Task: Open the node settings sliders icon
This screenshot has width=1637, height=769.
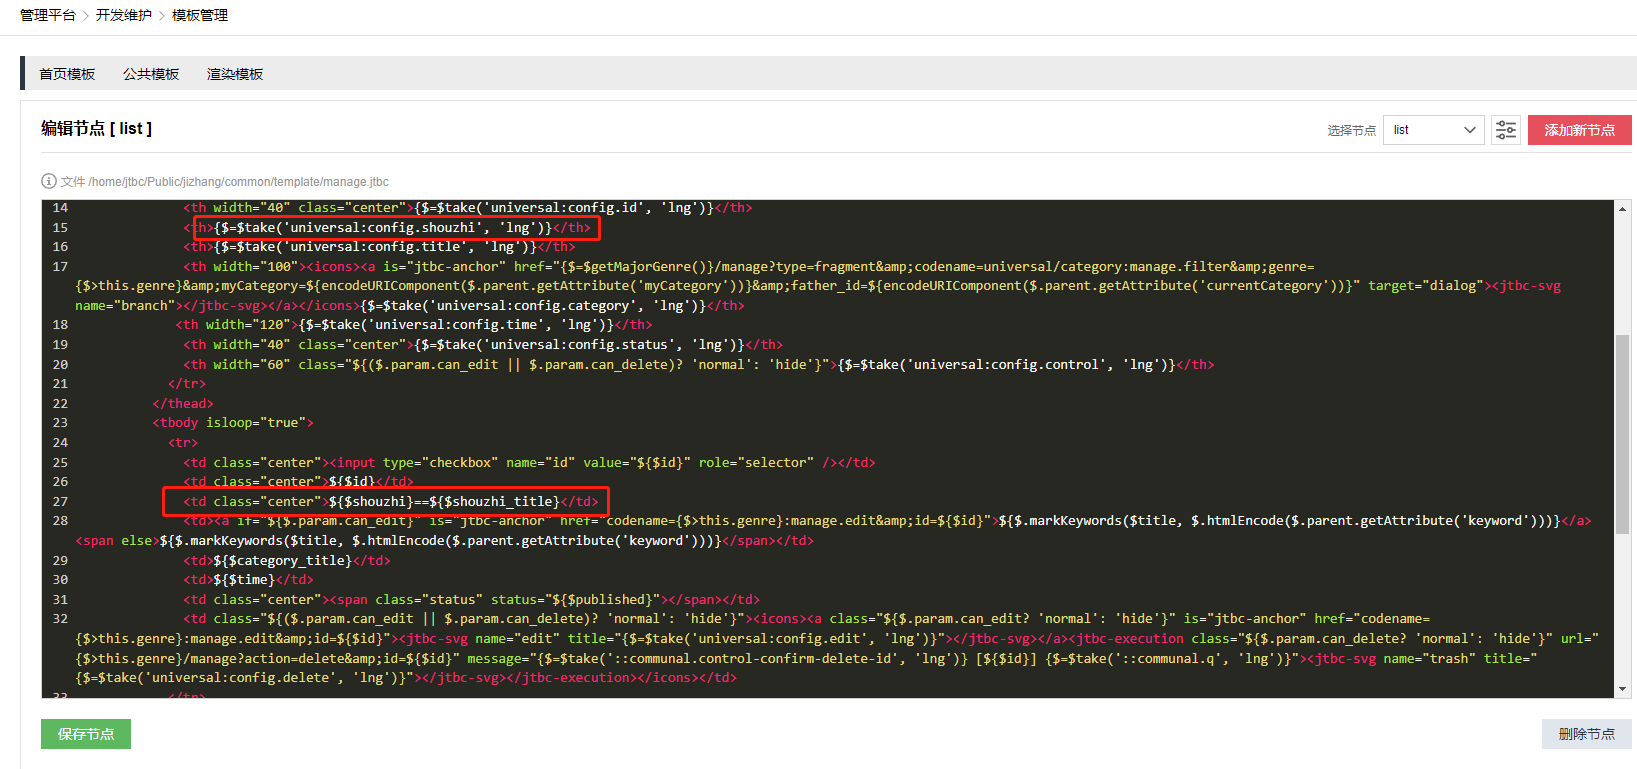Action: pyautogui.click(x=1505, y=130)
